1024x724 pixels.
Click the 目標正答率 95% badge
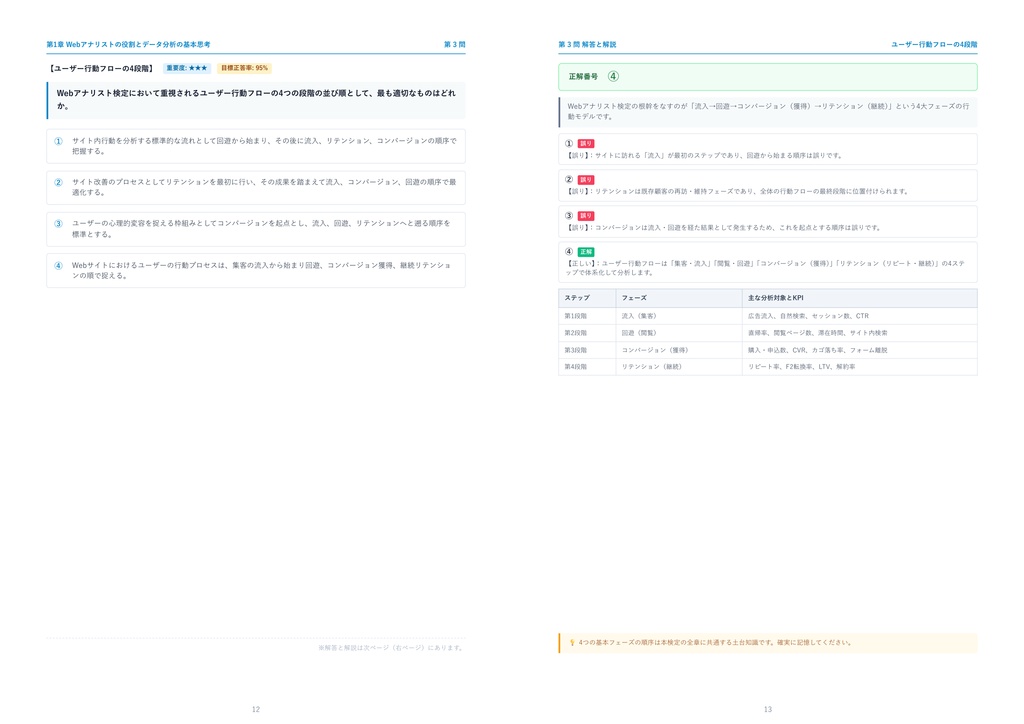coord(244,68)
